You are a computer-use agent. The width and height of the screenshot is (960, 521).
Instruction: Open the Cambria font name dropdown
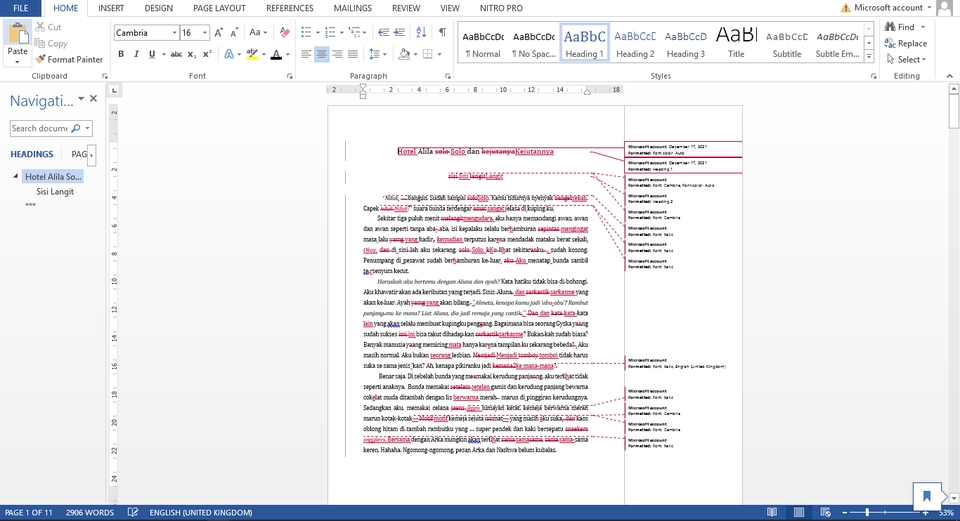click(x=172, y=33)
